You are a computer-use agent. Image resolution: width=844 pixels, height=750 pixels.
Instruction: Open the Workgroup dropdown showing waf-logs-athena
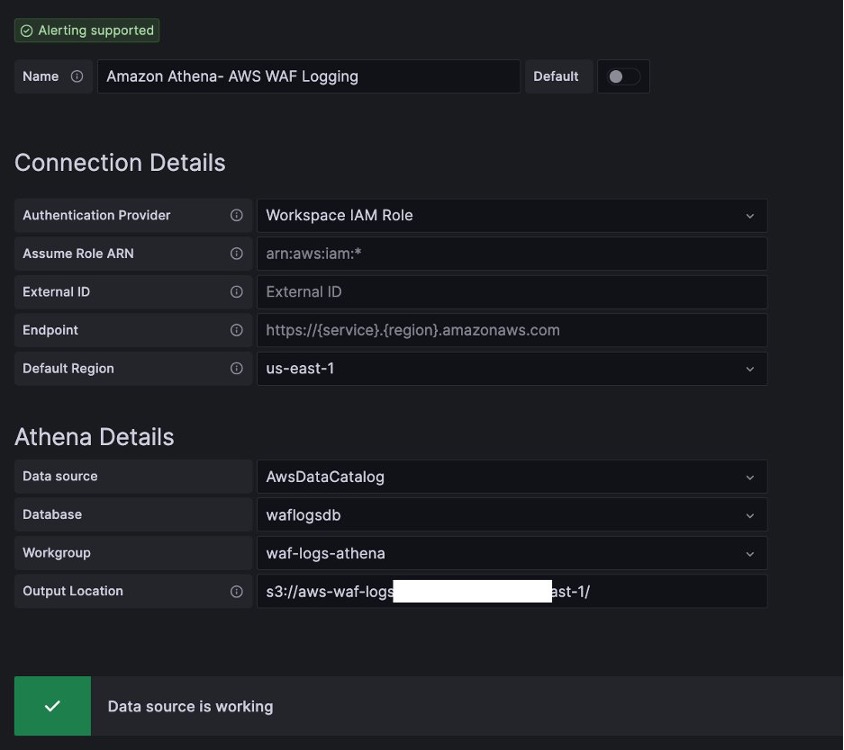click(512, 553)
